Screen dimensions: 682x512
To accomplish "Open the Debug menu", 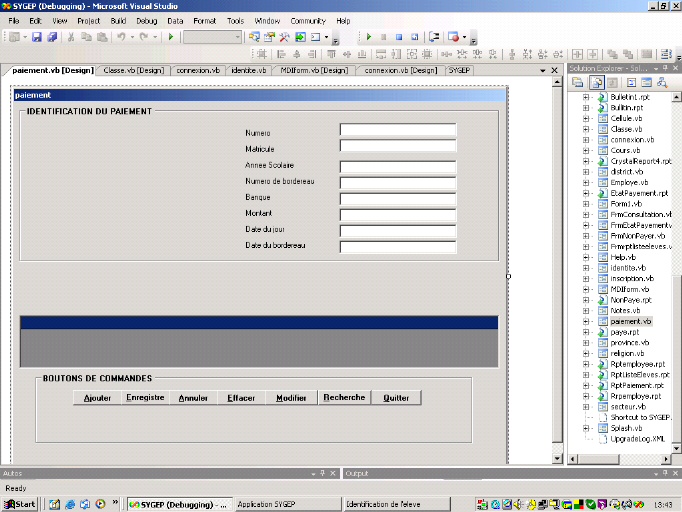I will pyautogui.click(x=147, y=20).
